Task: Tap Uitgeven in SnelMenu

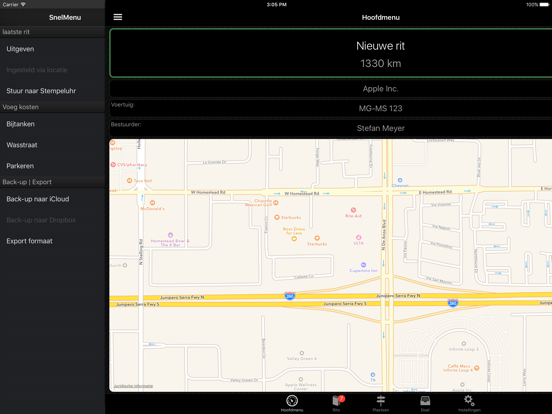Action: 52,49
